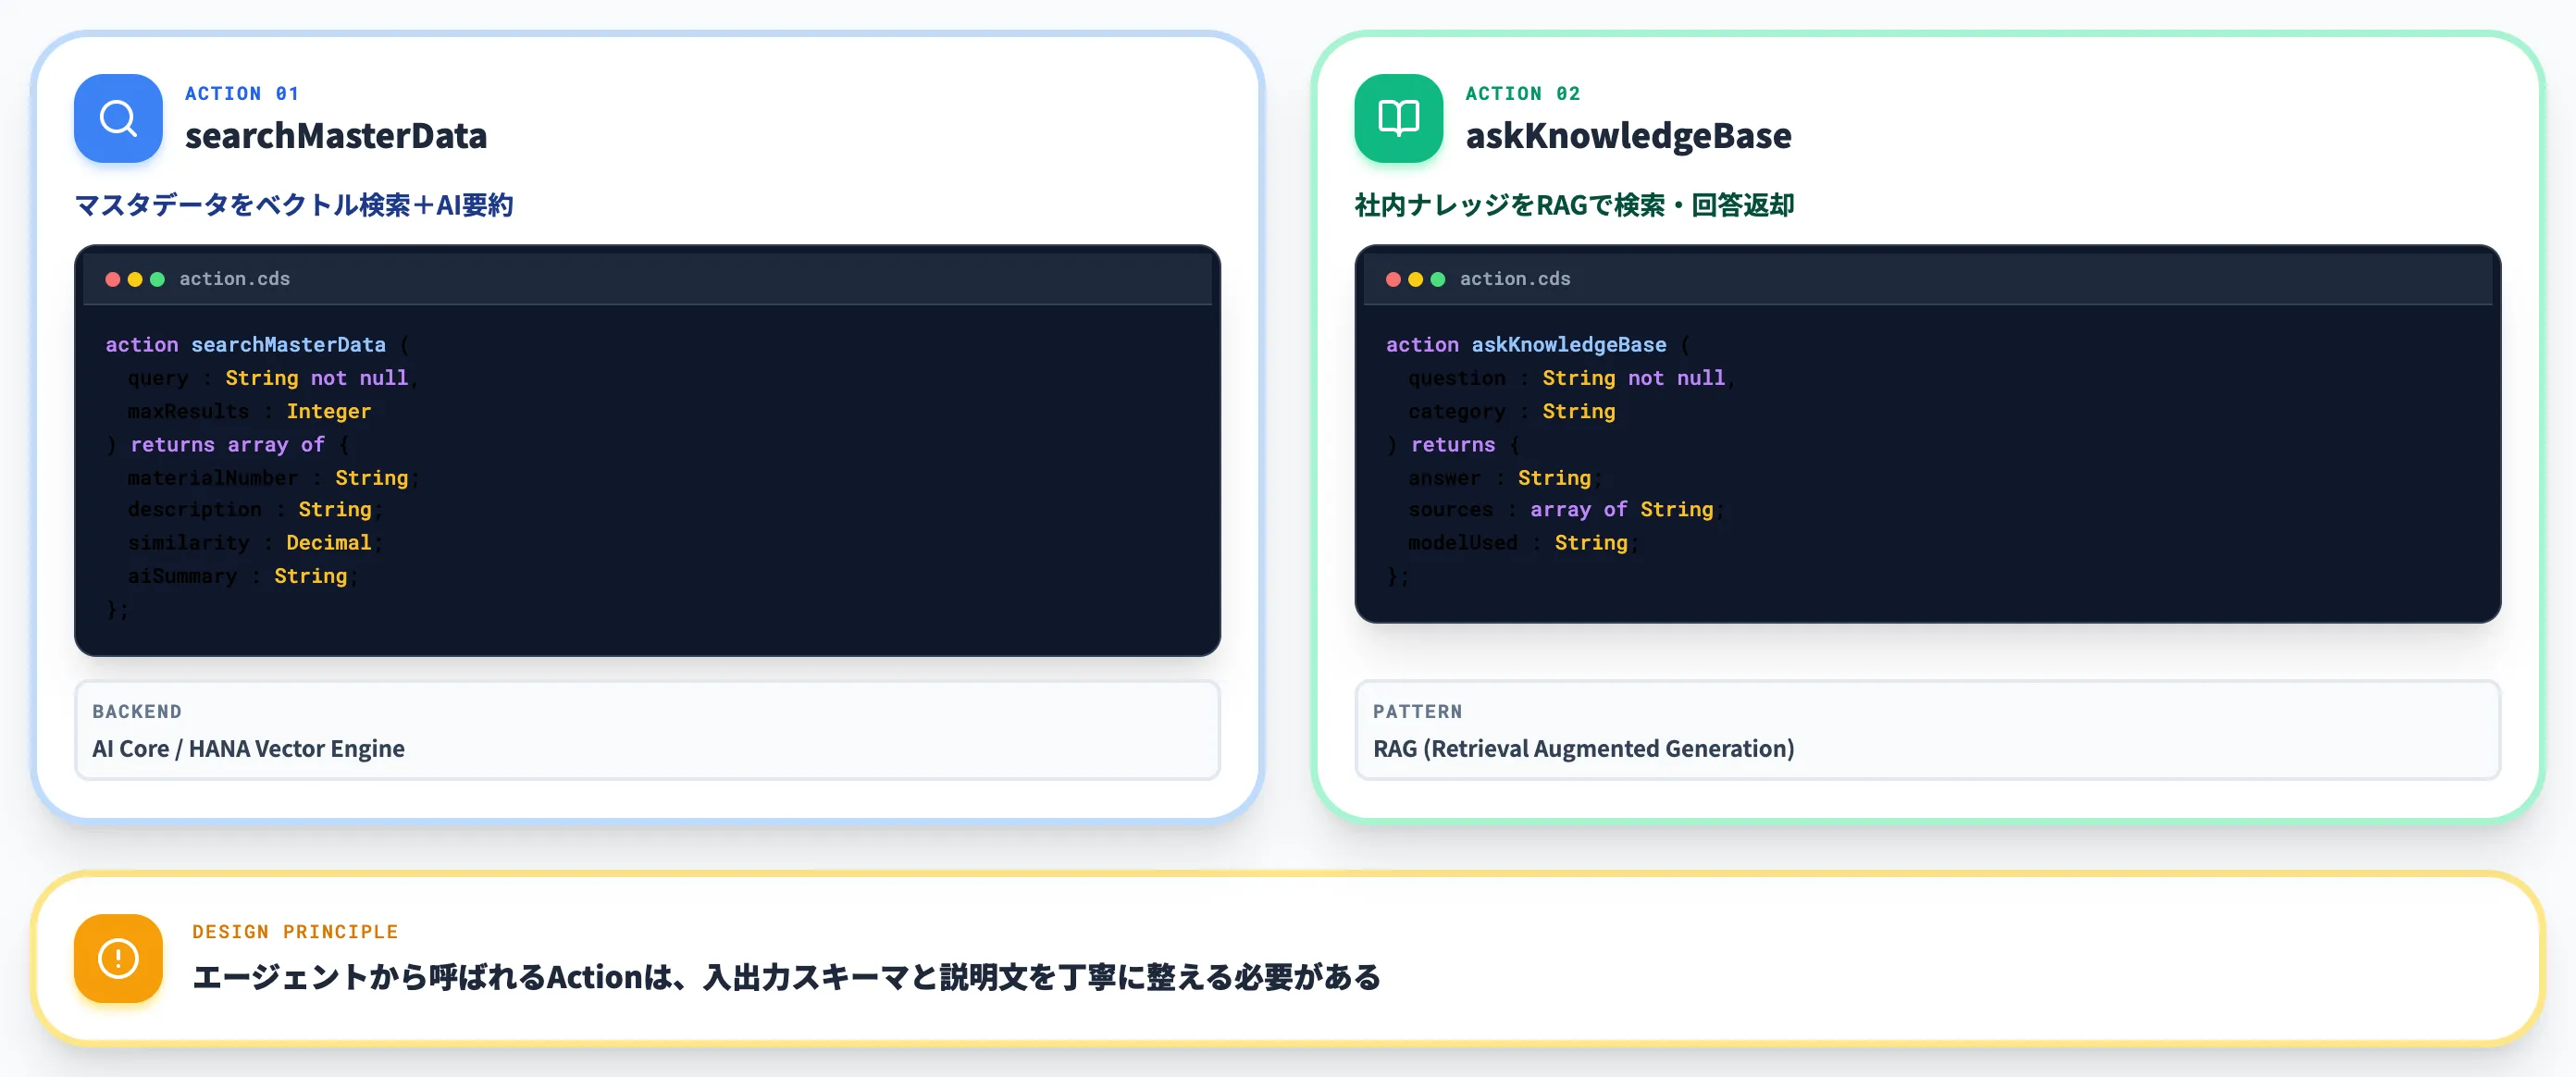The width and height of the screenshot is (2576, 1077).
Task: Select the searchMasterData heading
Action: (336, 135)
